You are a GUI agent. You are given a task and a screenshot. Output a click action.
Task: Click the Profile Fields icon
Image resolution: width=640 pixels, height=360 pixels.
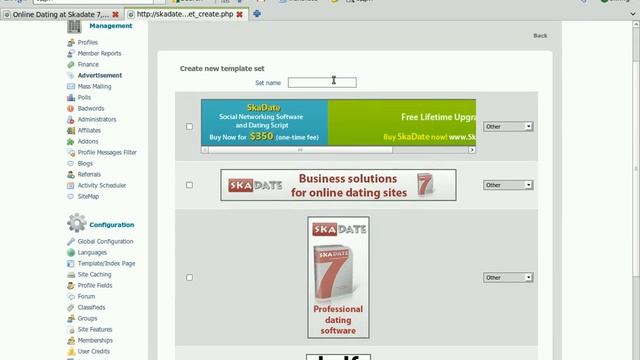pos(71,286)
